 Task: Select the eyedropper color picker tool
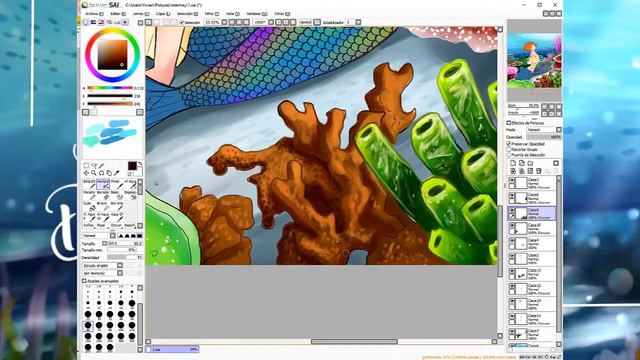117,173
